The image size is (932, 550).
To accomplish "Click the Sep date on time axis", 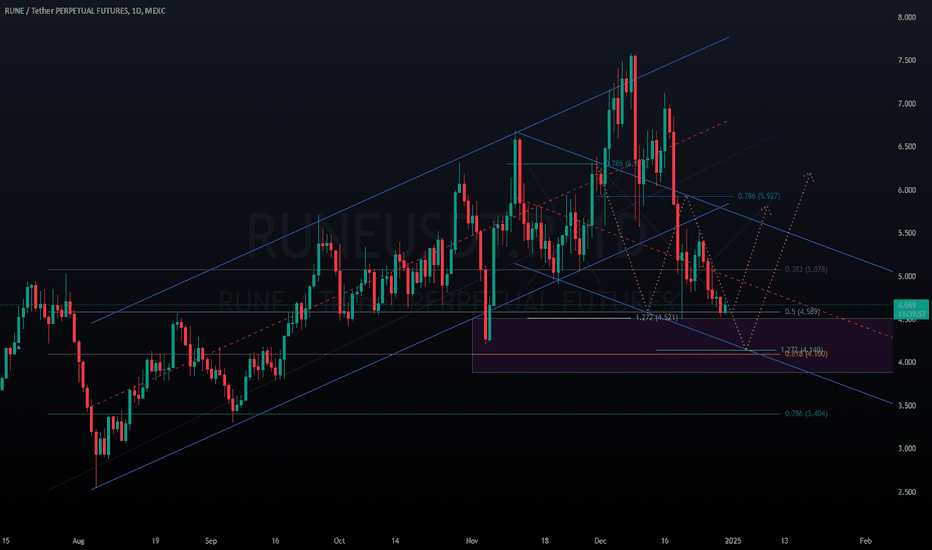I will 211,541.
